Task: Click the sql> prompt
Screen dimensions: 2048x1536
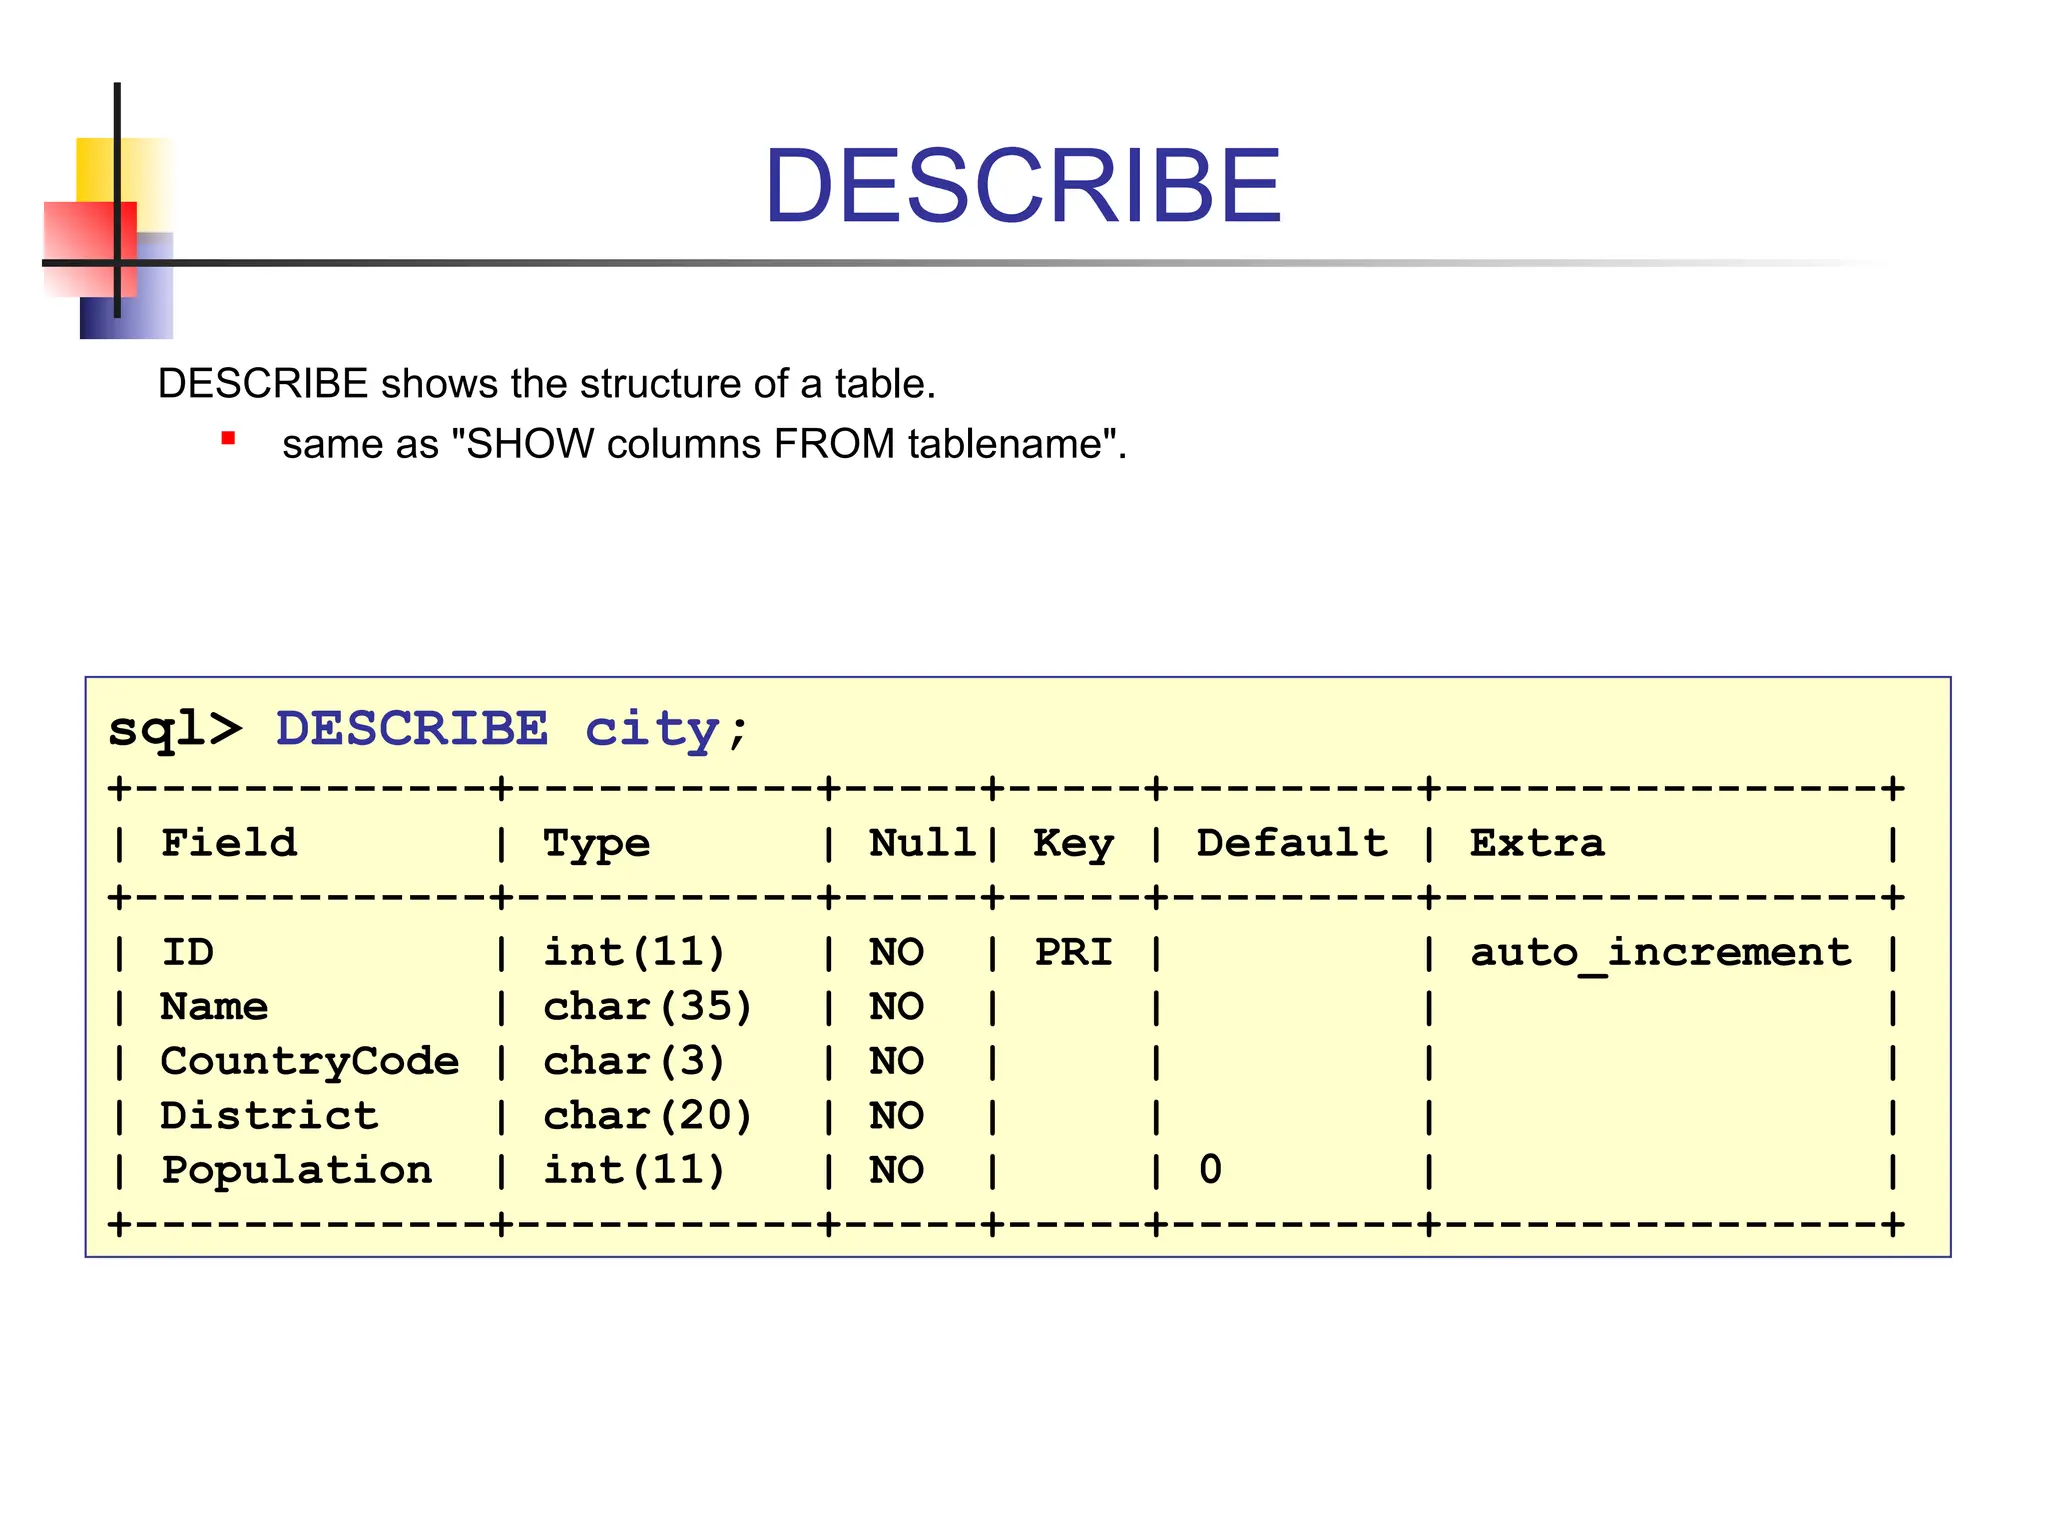Action: [x=175, y=728]
